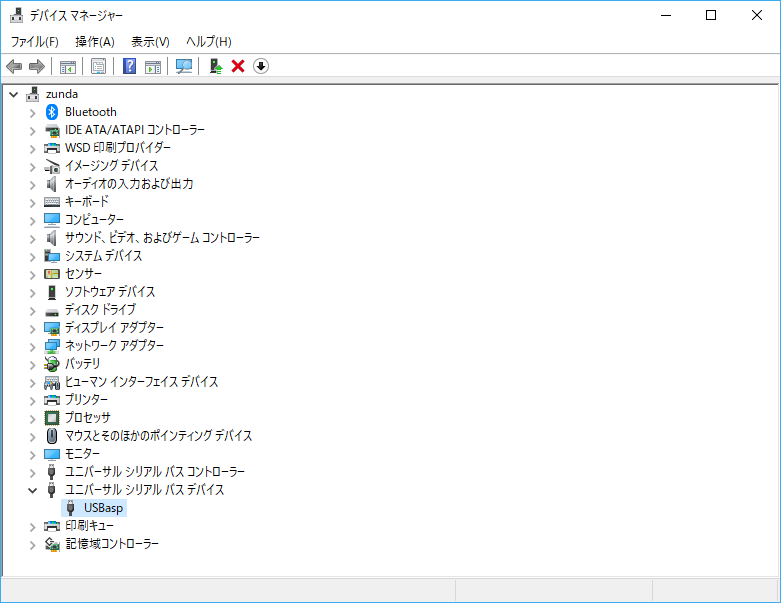Select the 記憶域コントローラー label
Image resolution: width=781 pixels, height=603 pixels.
[x=112, y=544]
